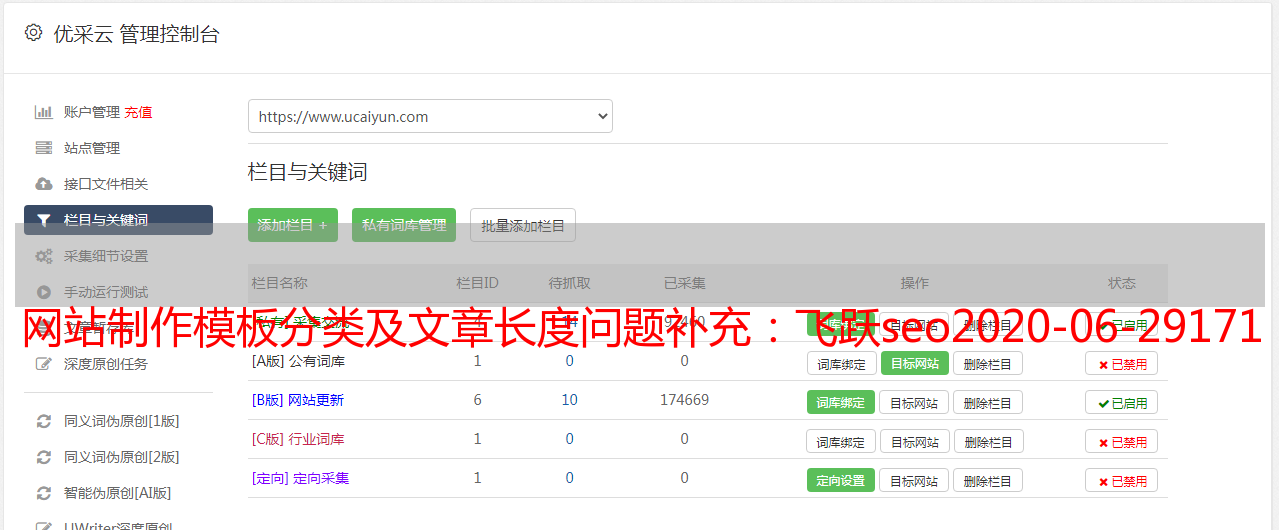This screenshot has height=530, width=1279.
Task: Toggle 已禁用 status of [定向] 定向采集
Action: [x=1122, y=481]
